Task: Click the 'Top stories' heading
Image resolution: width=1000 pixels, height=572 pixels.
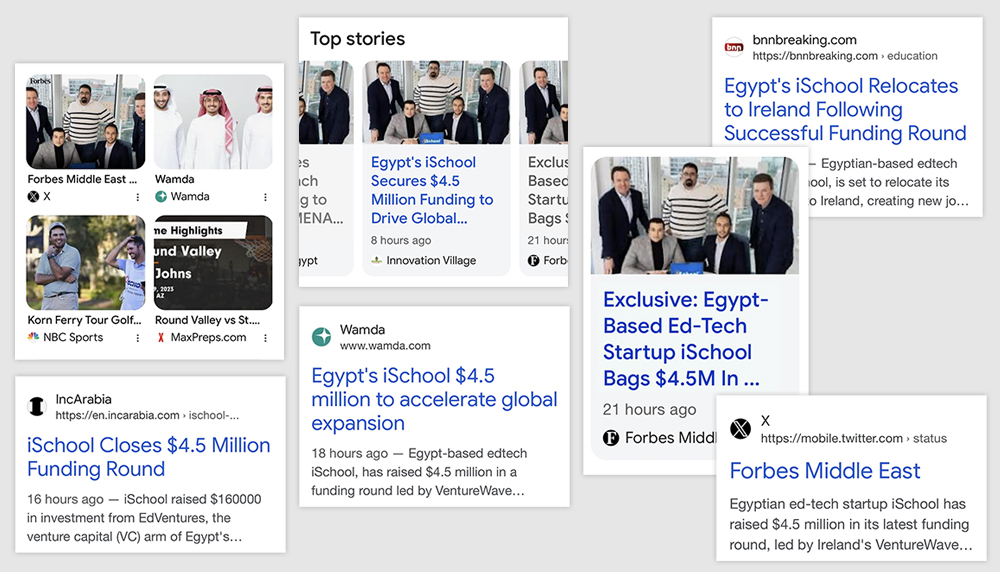Action: coord(357,39)
